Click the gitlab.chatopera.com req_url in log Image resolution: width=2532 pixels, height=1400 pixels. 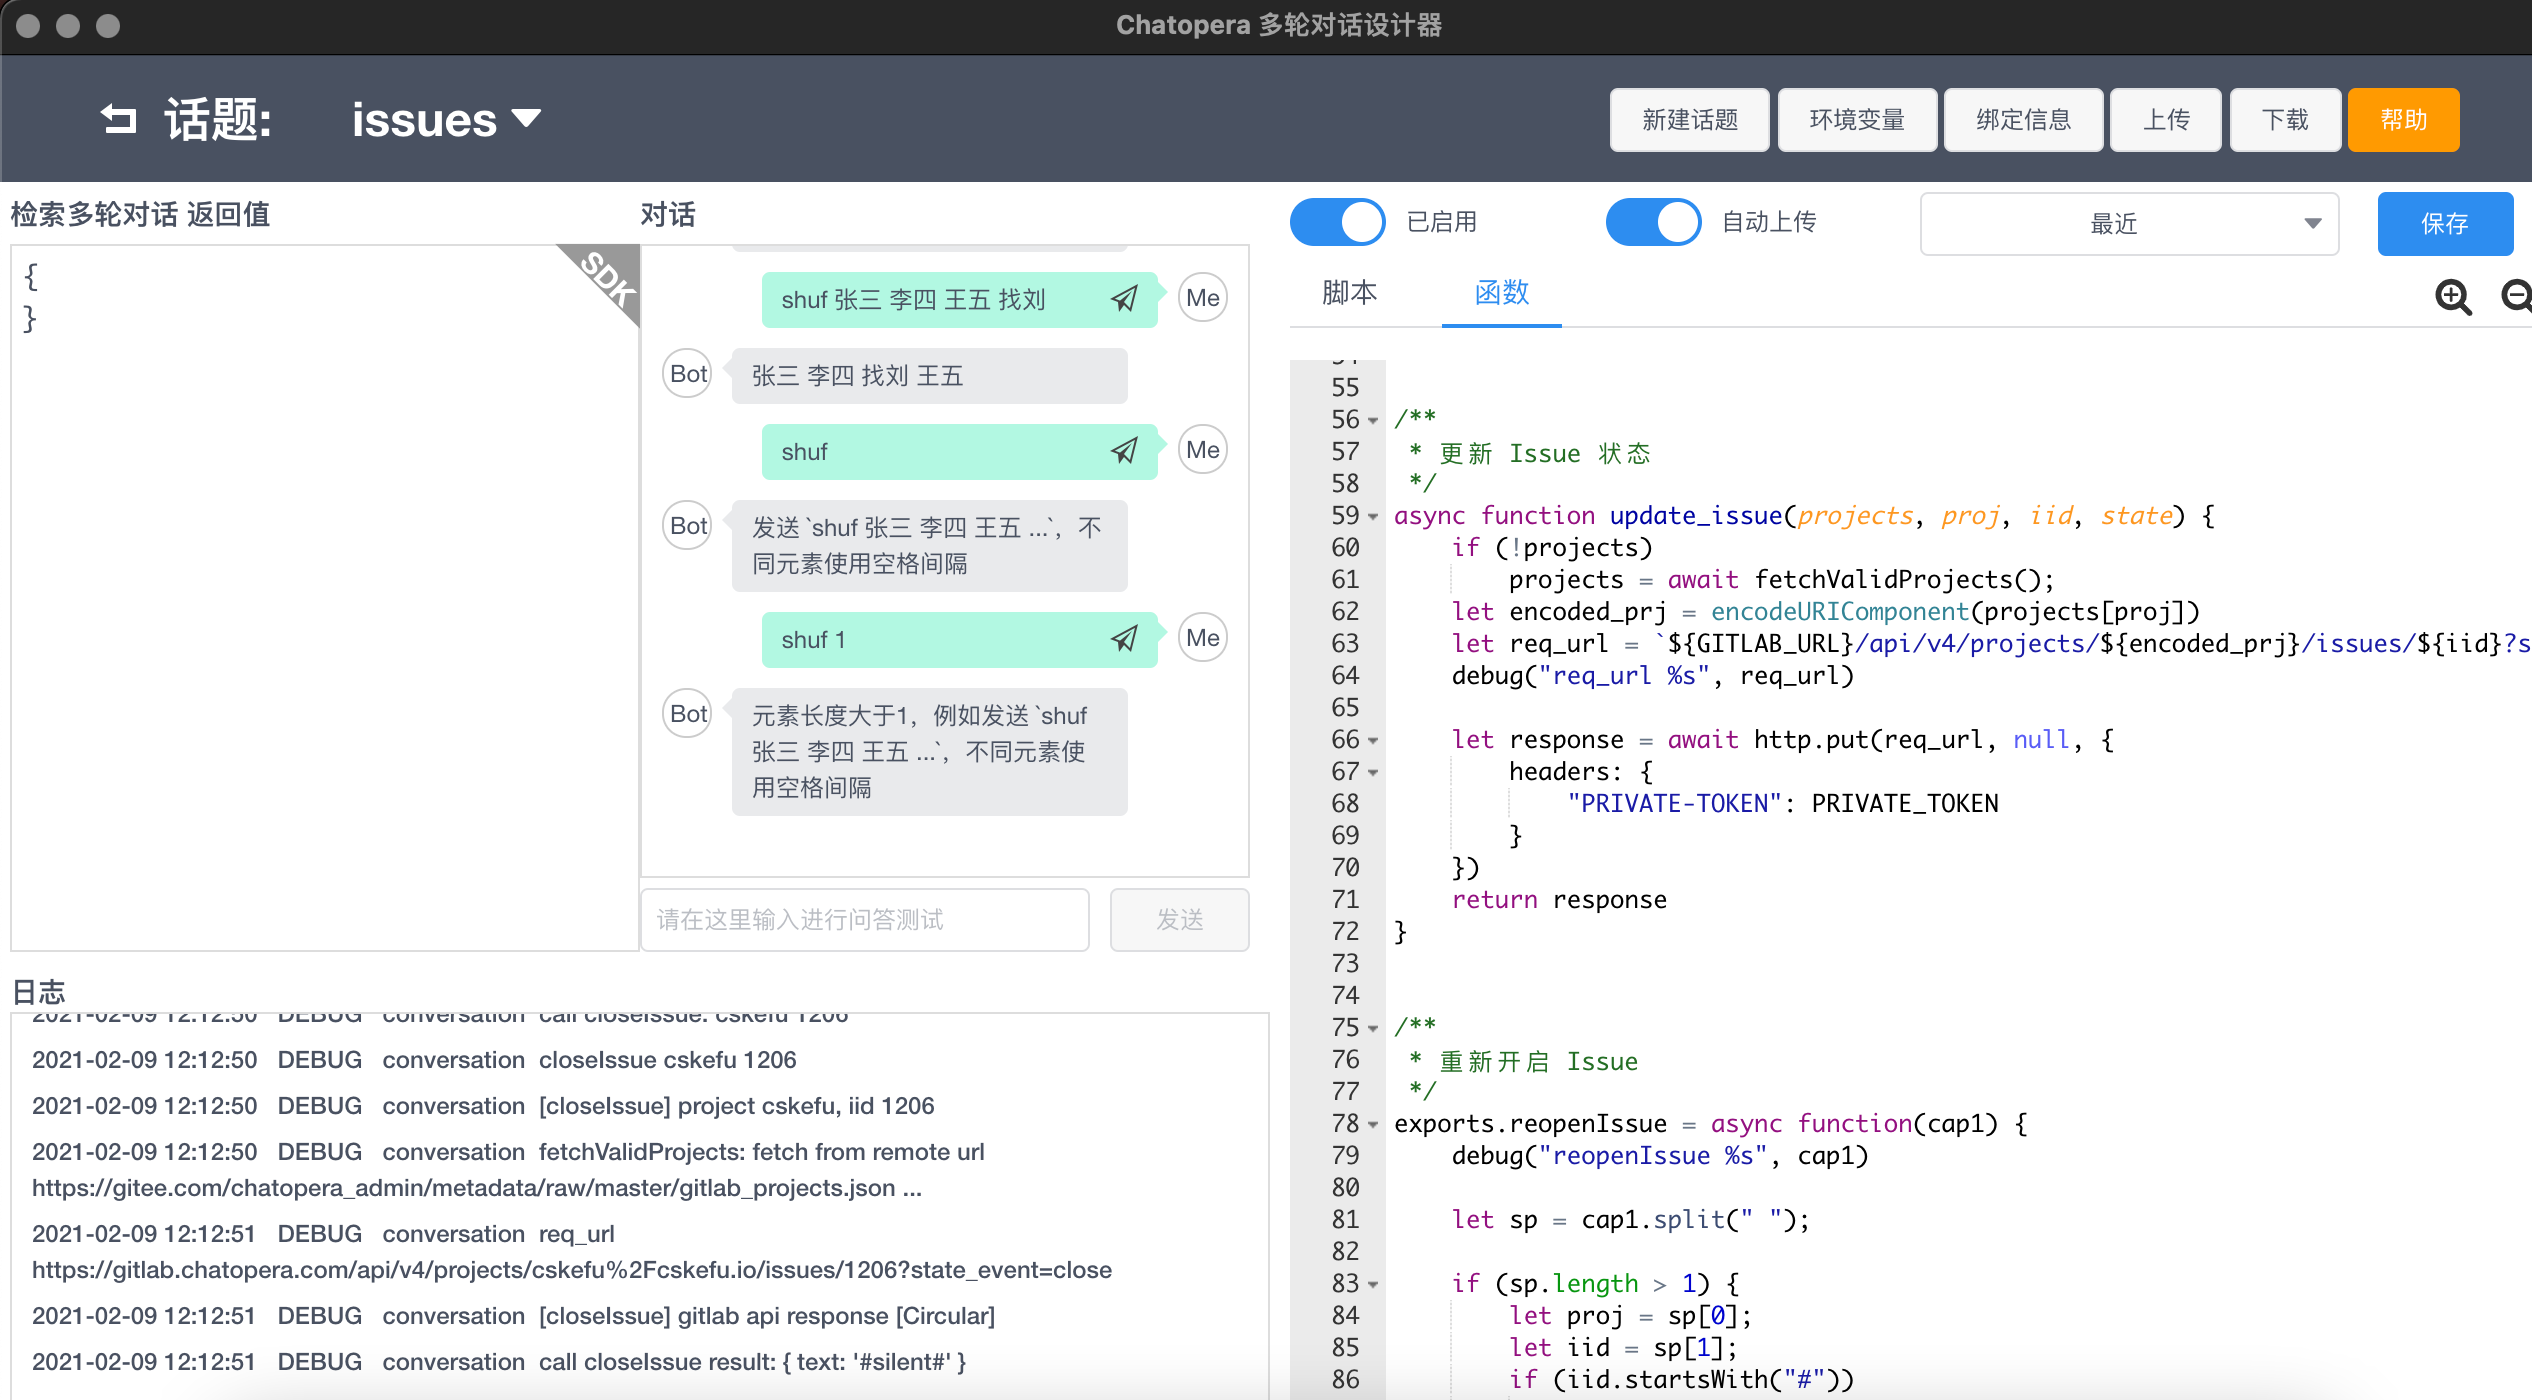pos(572,1270)
